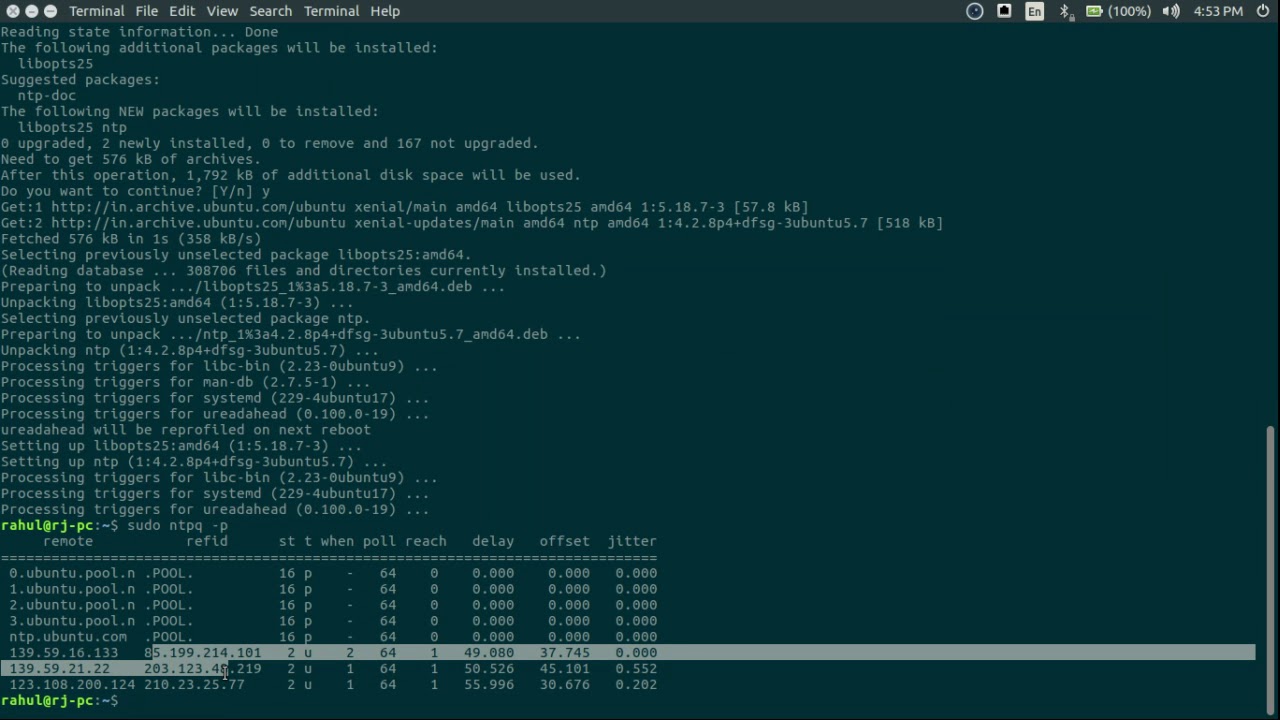The image size is (1280, 720).
Task: Click the 'poll' column header
Action: [x=379, y=541]
